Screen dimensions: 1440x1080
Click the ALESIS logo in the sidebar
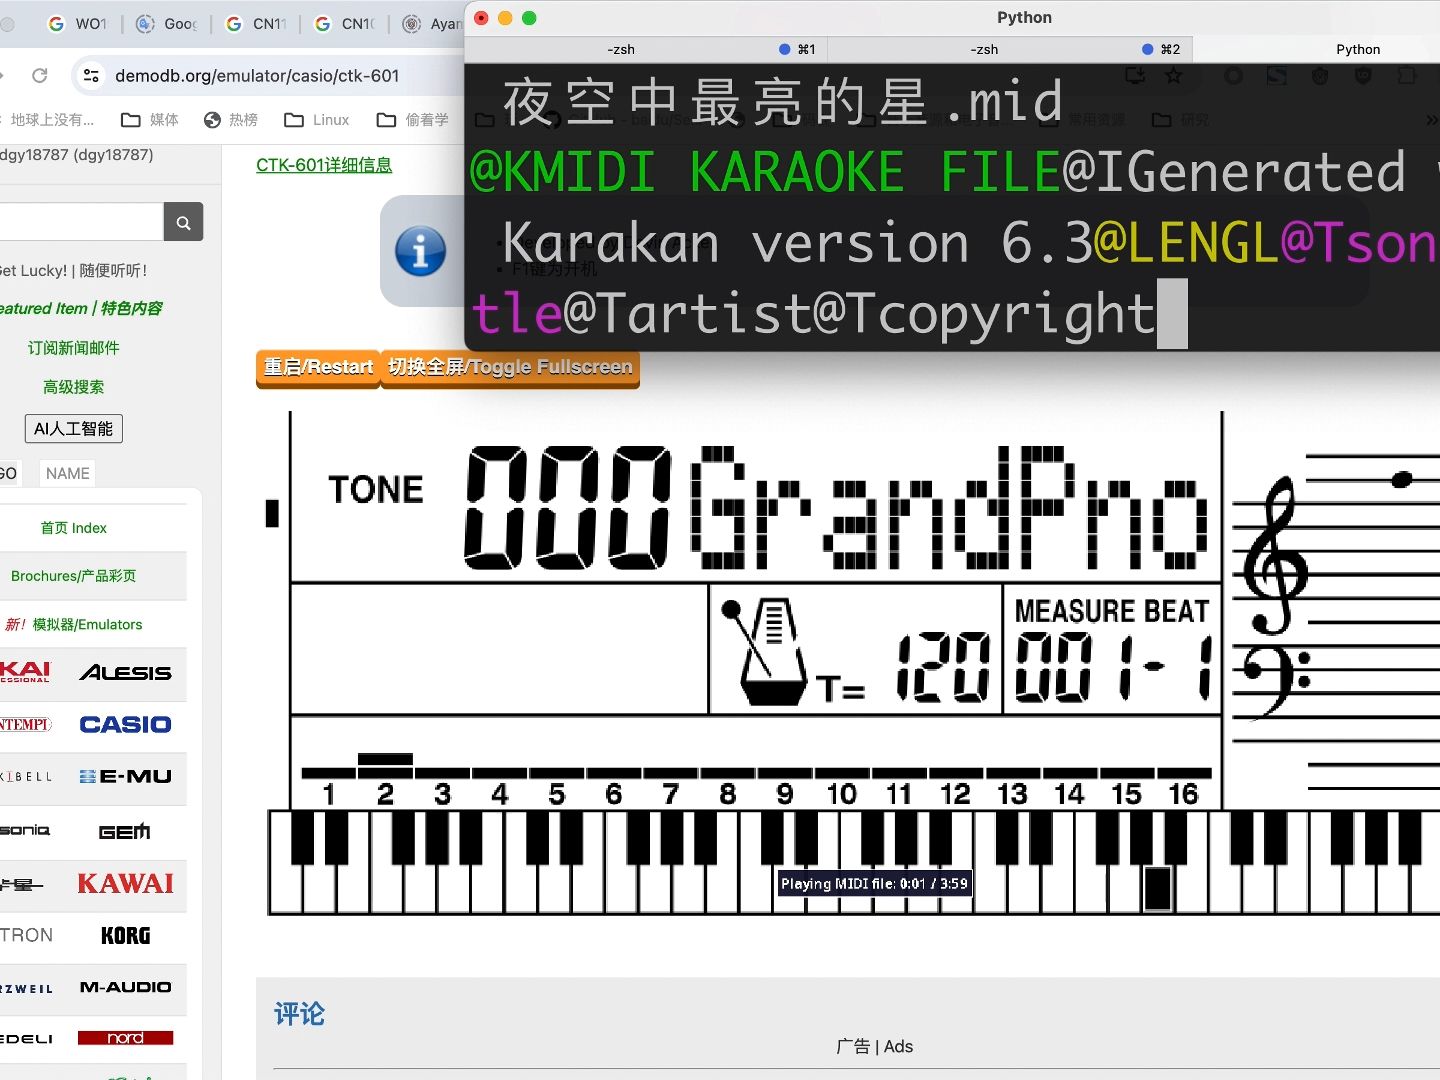pos(127,672)
